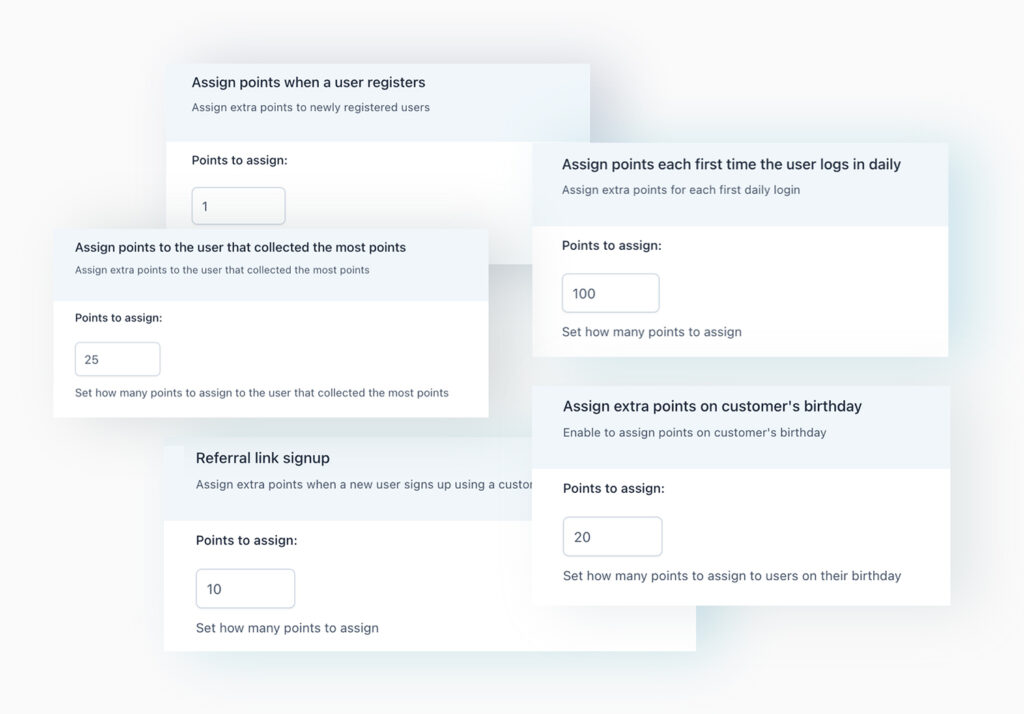This screenshot has height=714, width=1024.
Task: Click "Points to assign:" label in referral panel
Action: click(x=246, y=540)
